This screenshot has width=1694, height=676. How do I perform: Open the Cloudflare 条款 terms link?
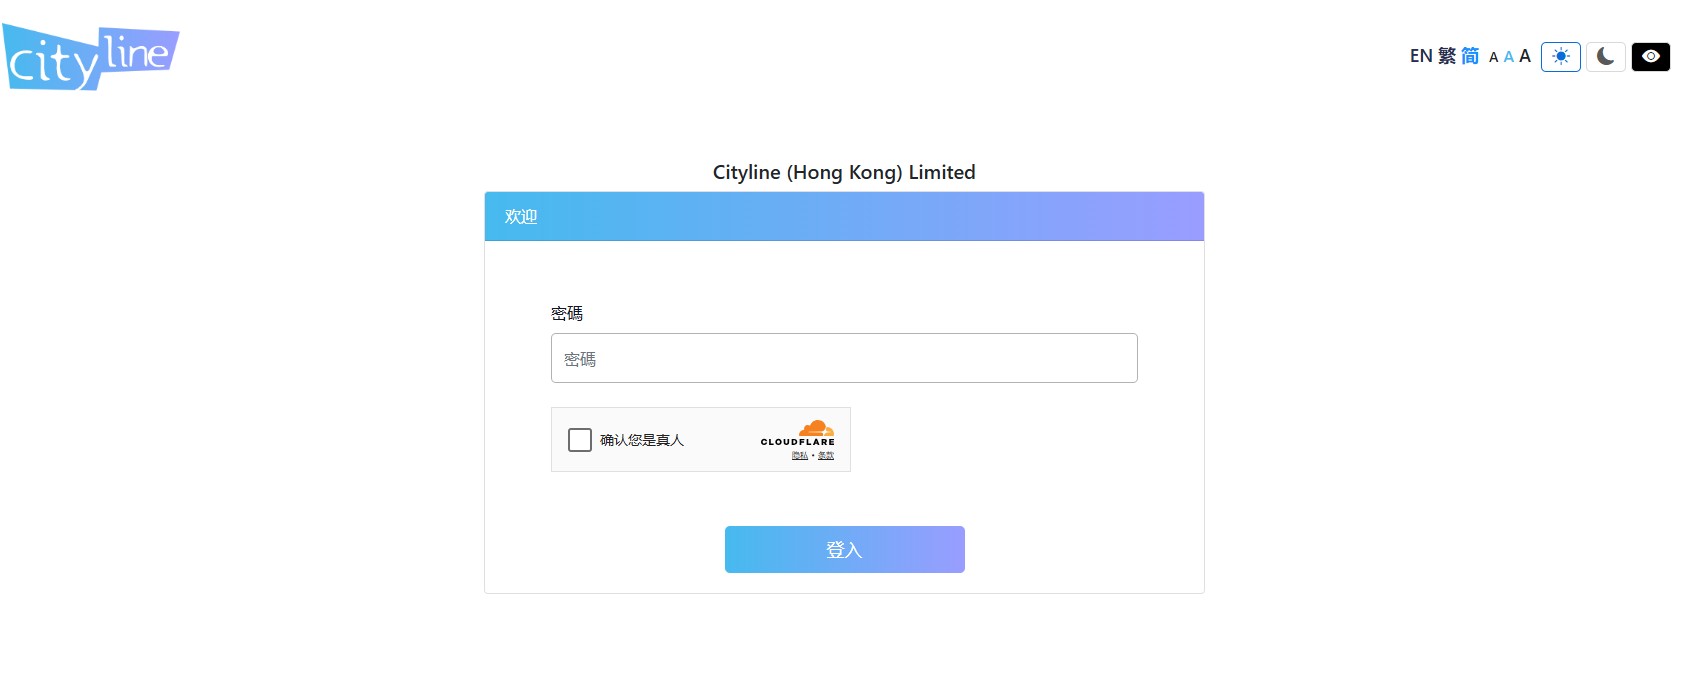(826, 455)
